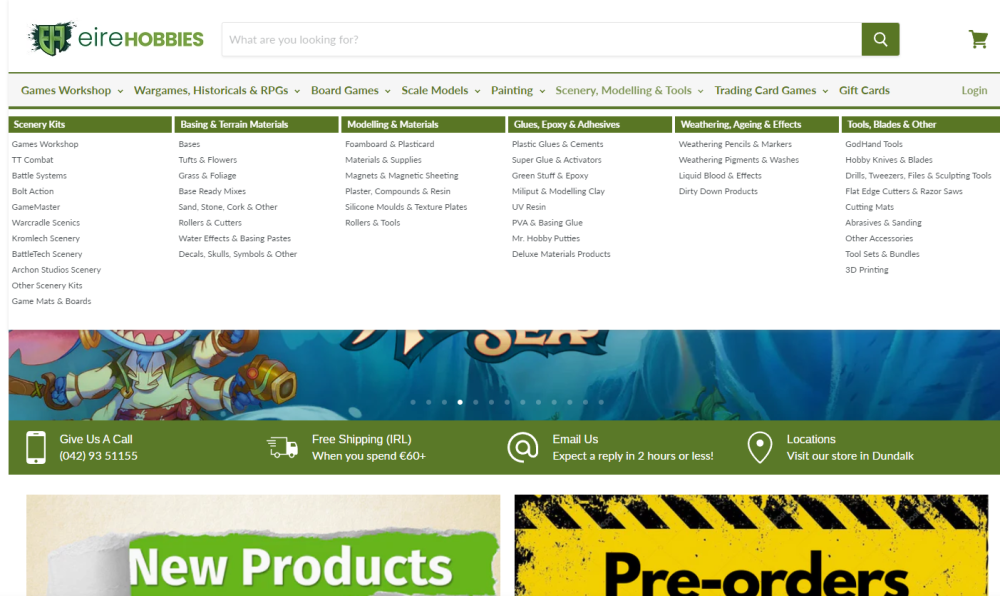Open the shopping cart
Screen dimensions: 1000x596
coord(978,38)
